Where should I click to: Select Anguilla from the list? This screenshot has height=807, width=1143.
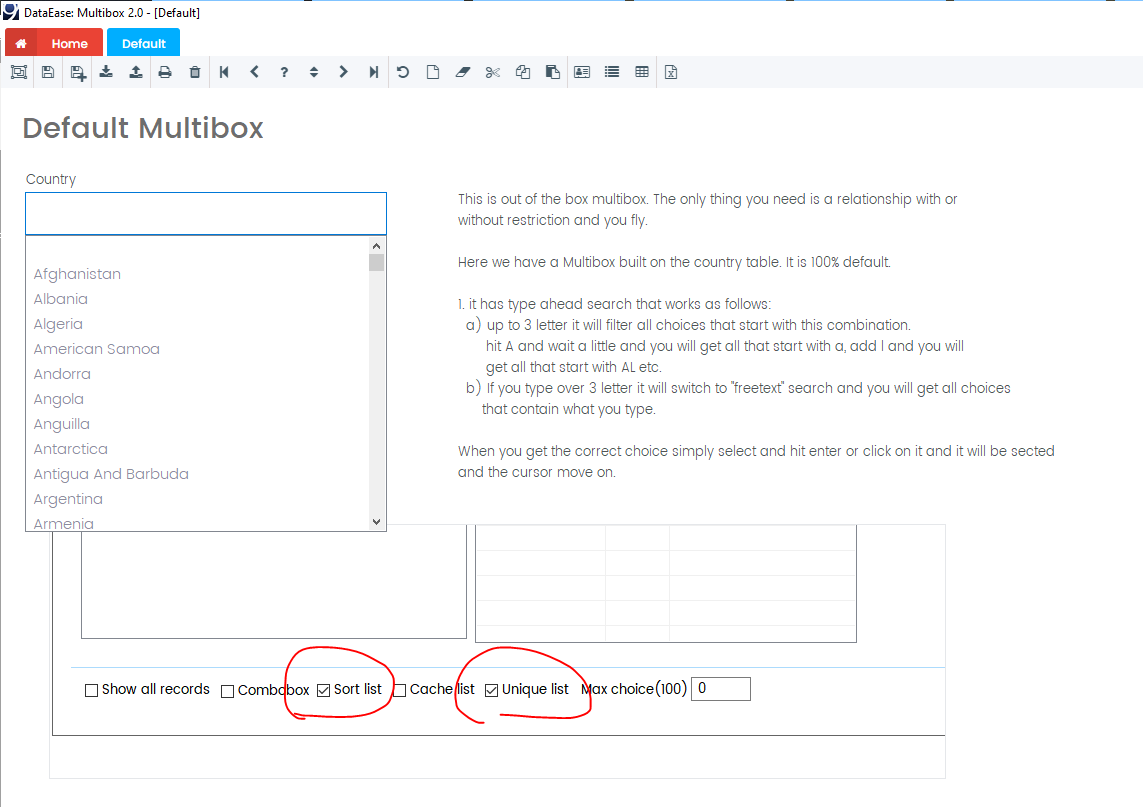pos(61,424)
